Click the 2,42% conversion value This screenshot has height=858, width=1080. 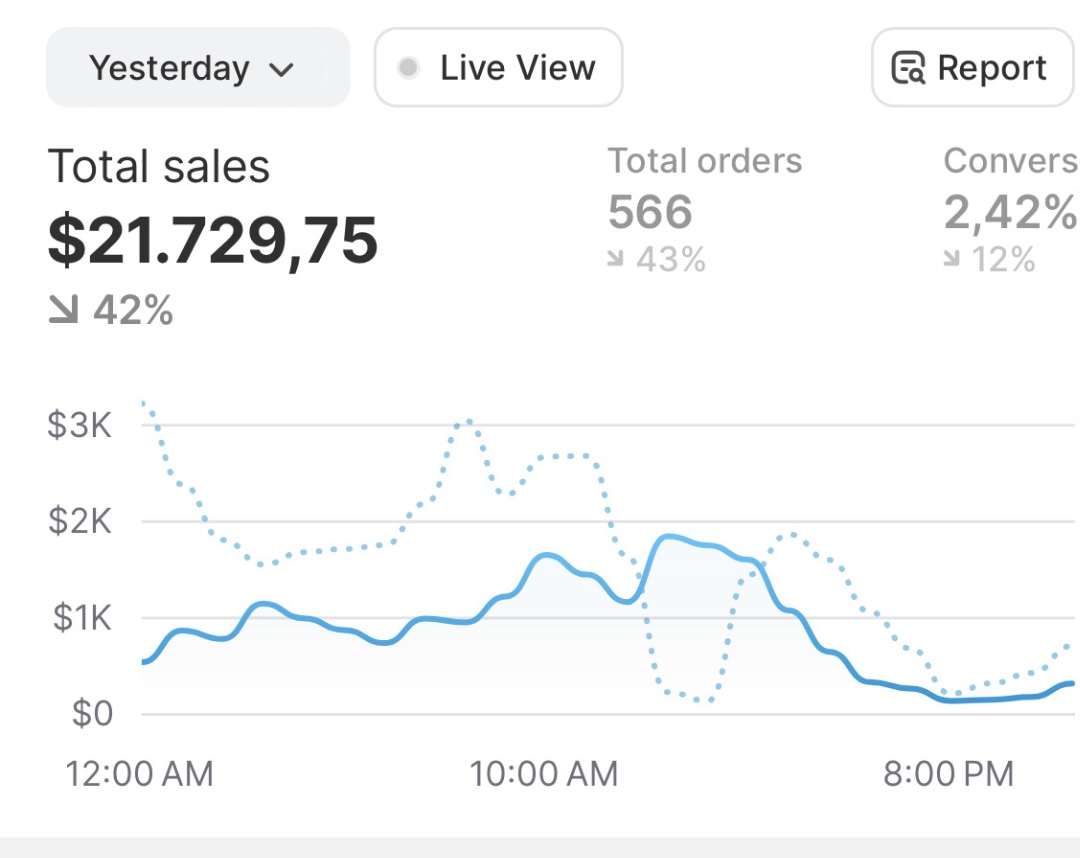point(1010,212)
